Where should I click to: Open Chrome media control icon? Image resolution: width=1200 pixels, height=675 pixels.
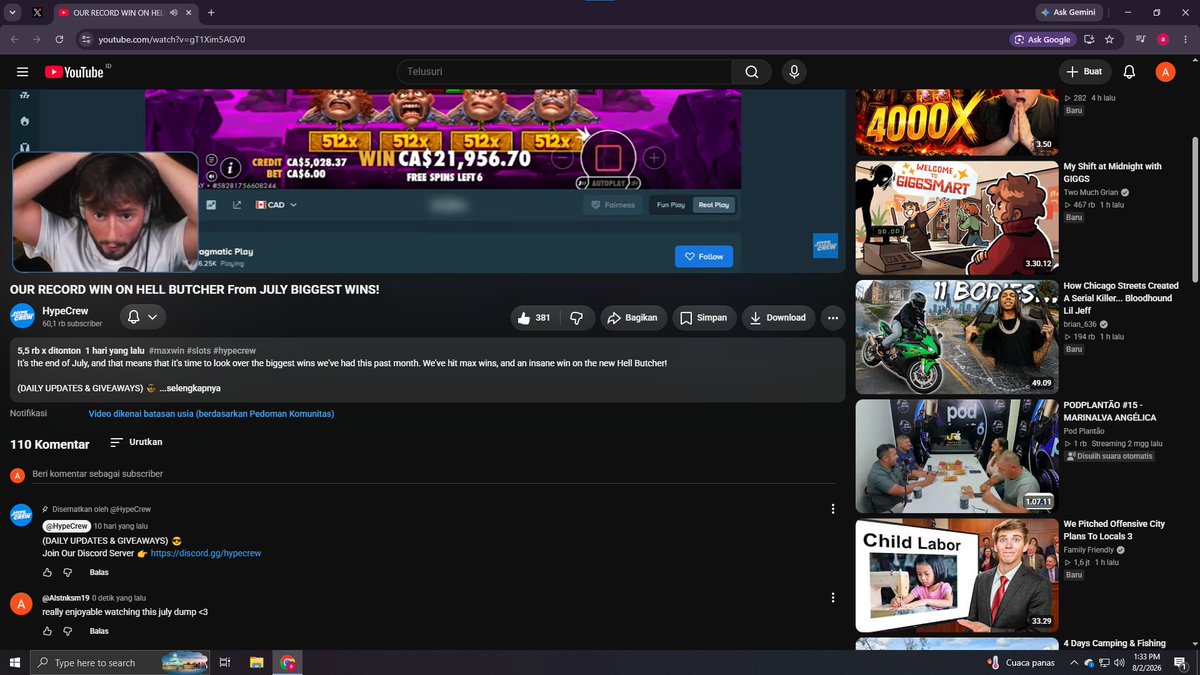click(x=1141, y=40)
